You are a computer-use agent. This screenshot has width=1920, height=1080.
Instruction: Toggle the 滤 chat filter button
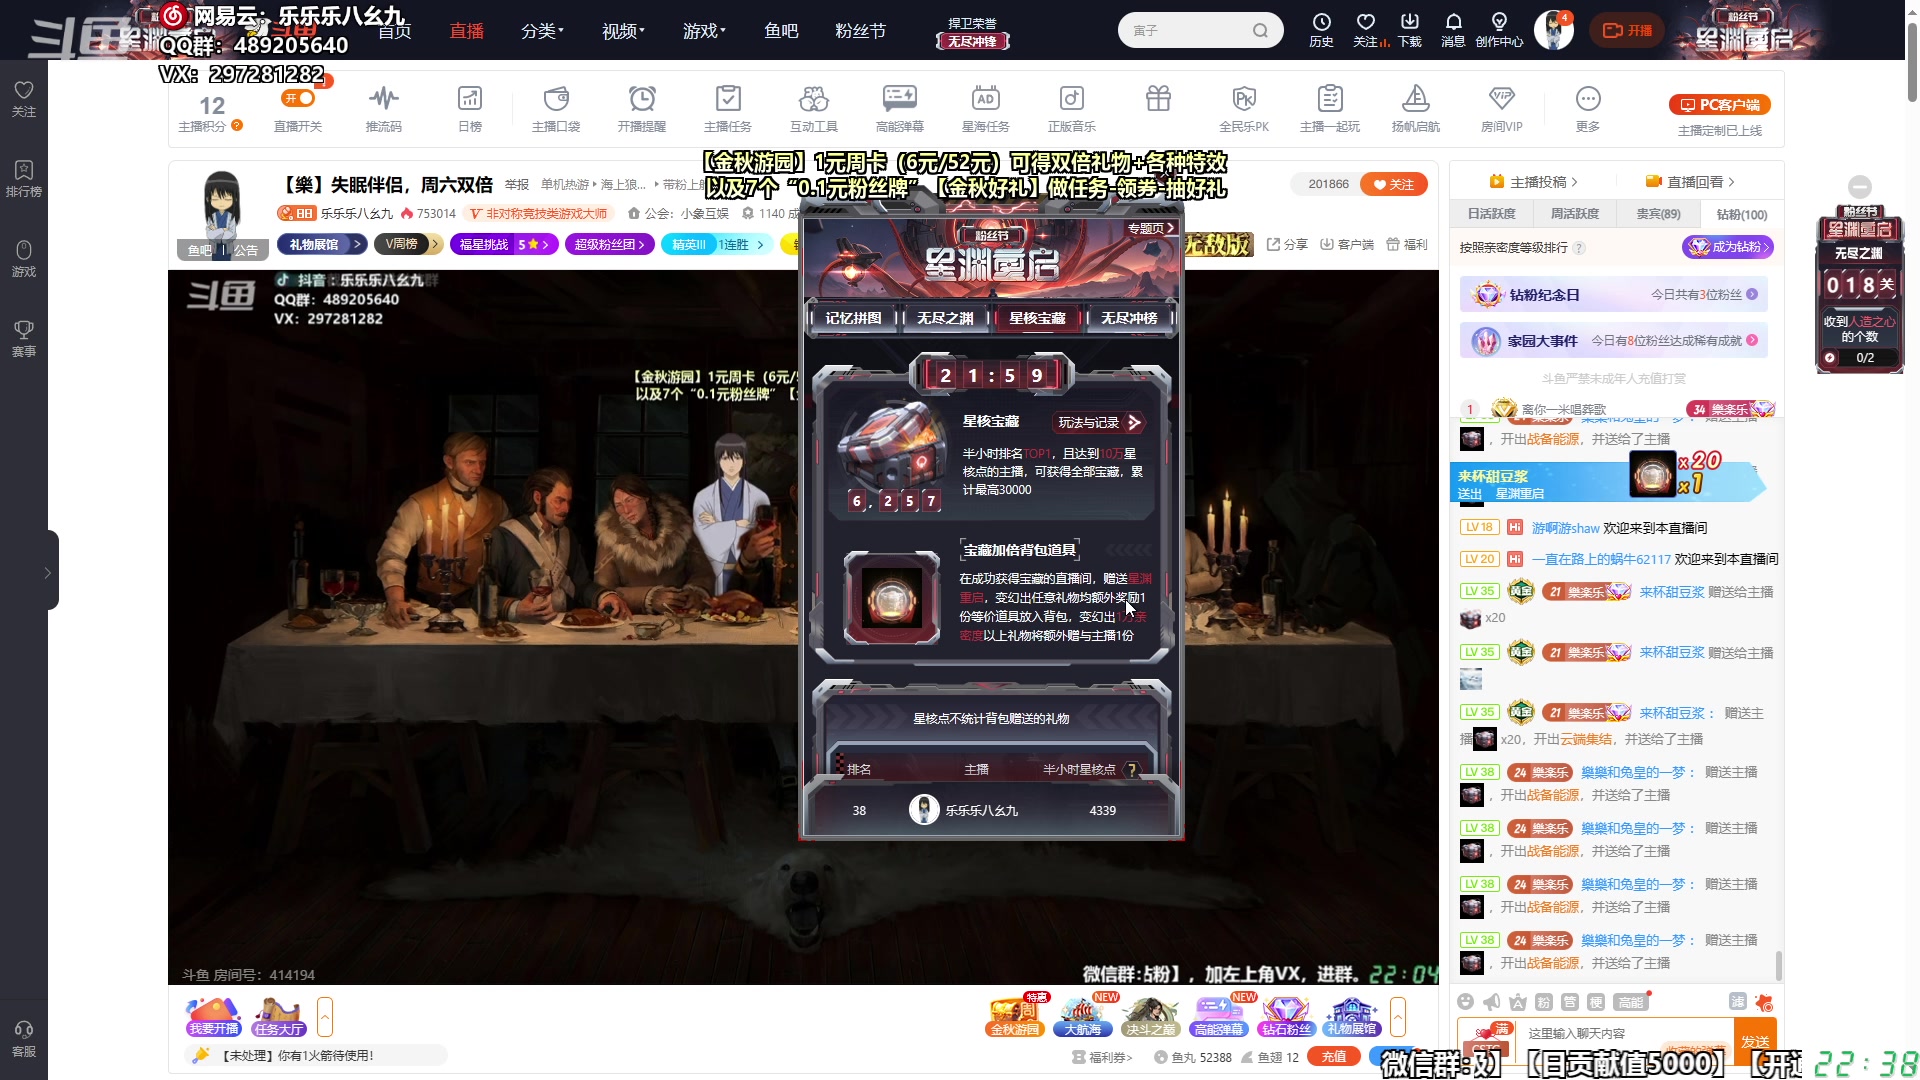1738,1002
